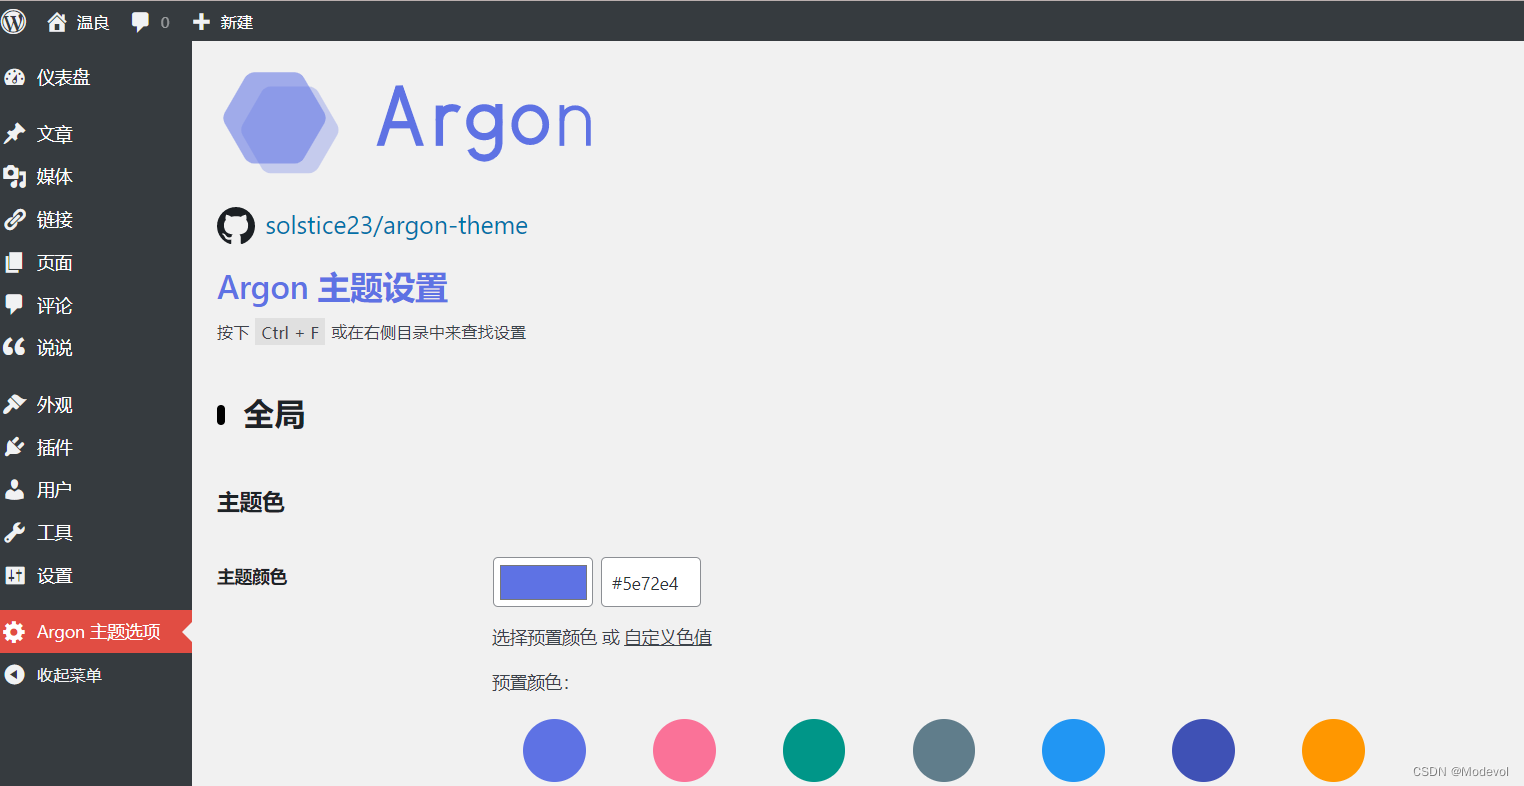The width and height of the screenshot is (1524, 786).
Task: Select the 用户 users icon
Action: click(16, 489)
